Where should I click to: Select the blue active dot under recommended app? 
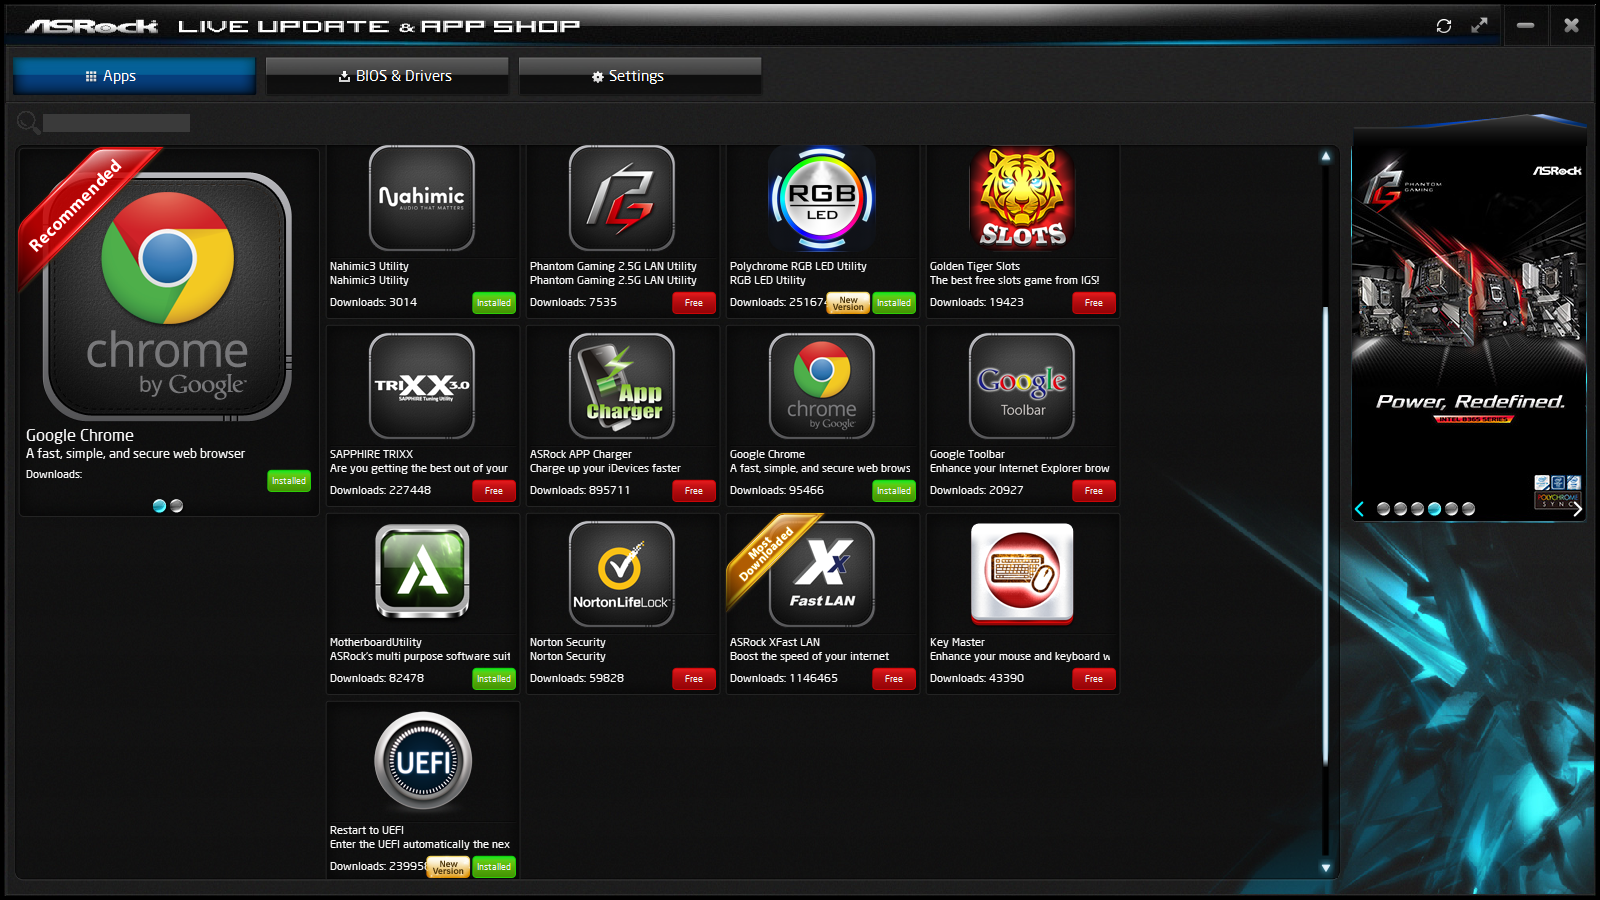pos(159,506)
